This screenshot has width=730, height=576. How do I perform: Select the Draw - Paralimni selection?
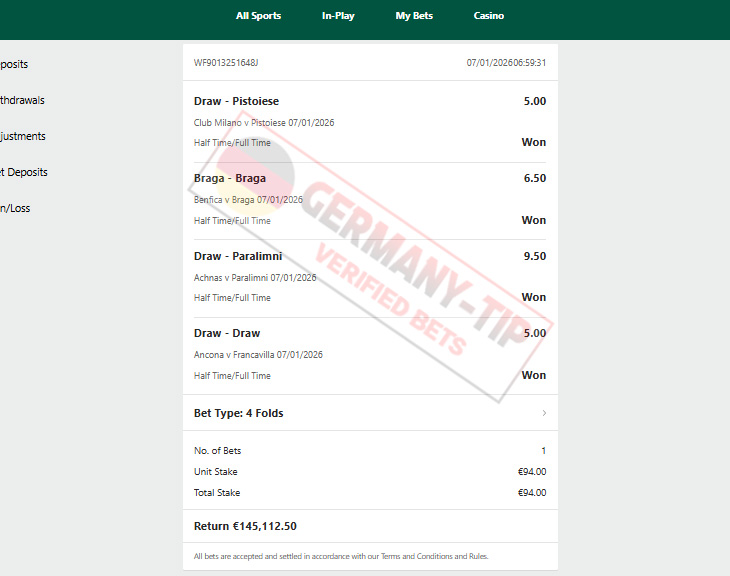[238, 256]
